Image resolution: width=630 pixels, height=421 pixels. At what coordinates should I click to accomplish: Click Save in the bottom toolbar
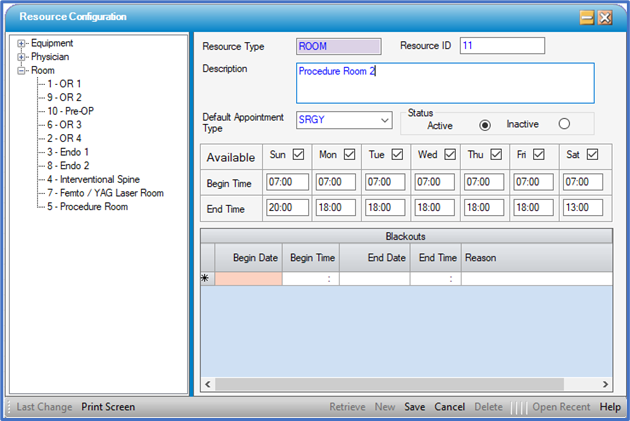pyautogui.click(x=415, y=408)
